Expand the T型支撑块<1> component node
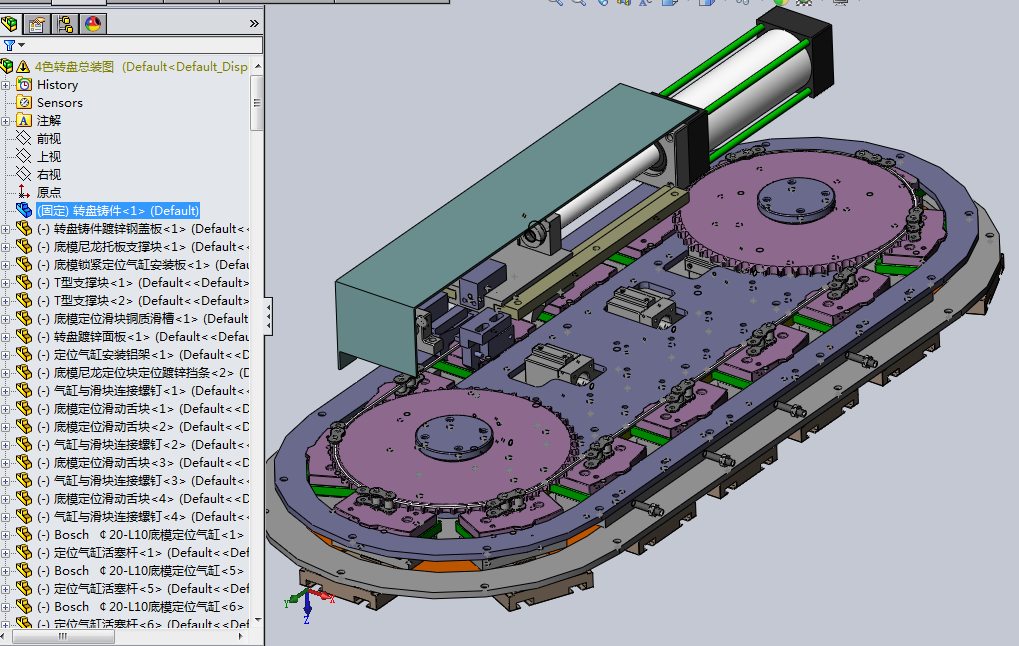Image resolution: width=1019 pixels, height=646 pixels. 6,283
